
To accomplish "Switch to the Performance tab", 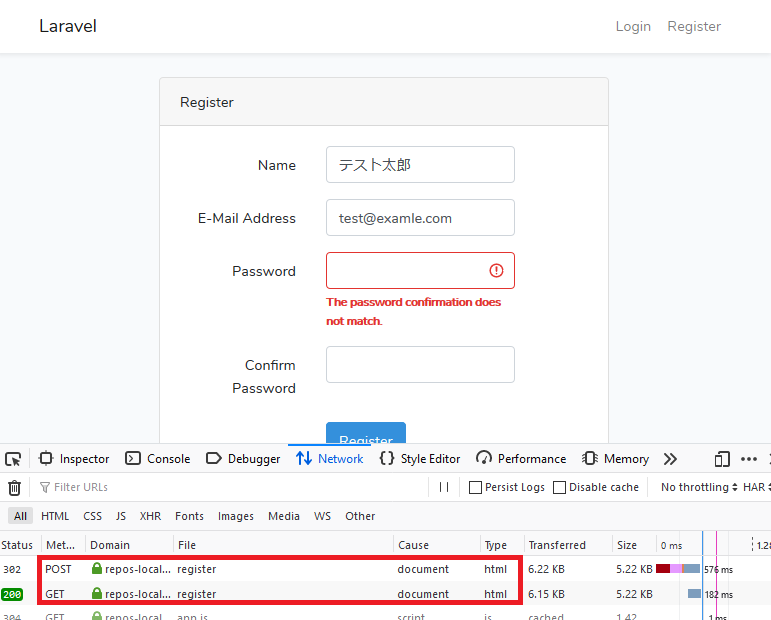I will [x=521, y=459].
